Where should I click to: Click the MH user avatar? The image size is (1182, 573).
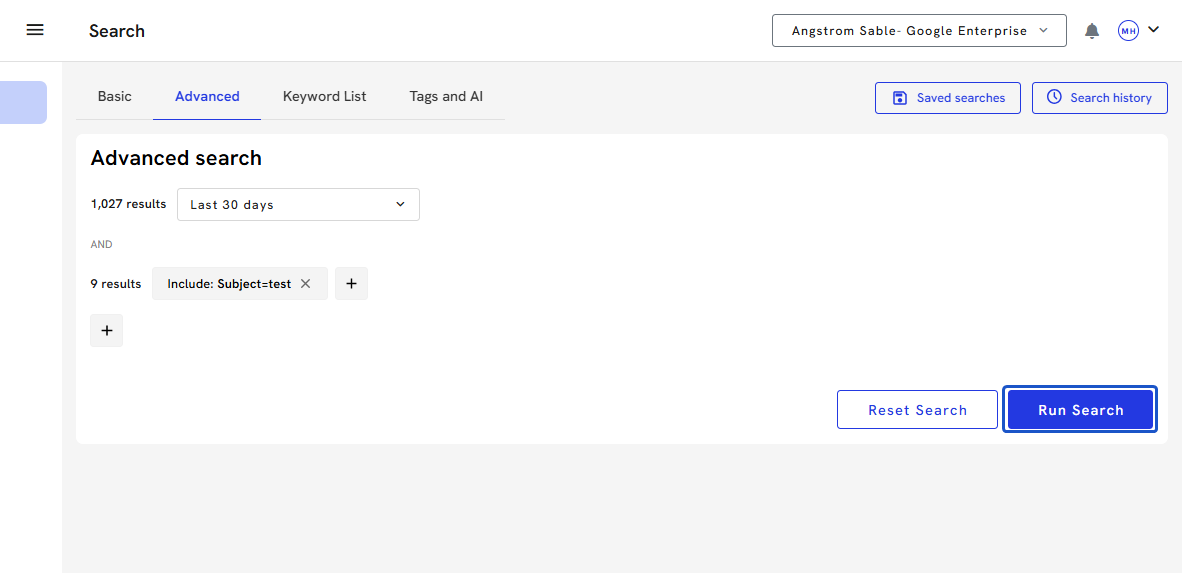pos(1128,31)
